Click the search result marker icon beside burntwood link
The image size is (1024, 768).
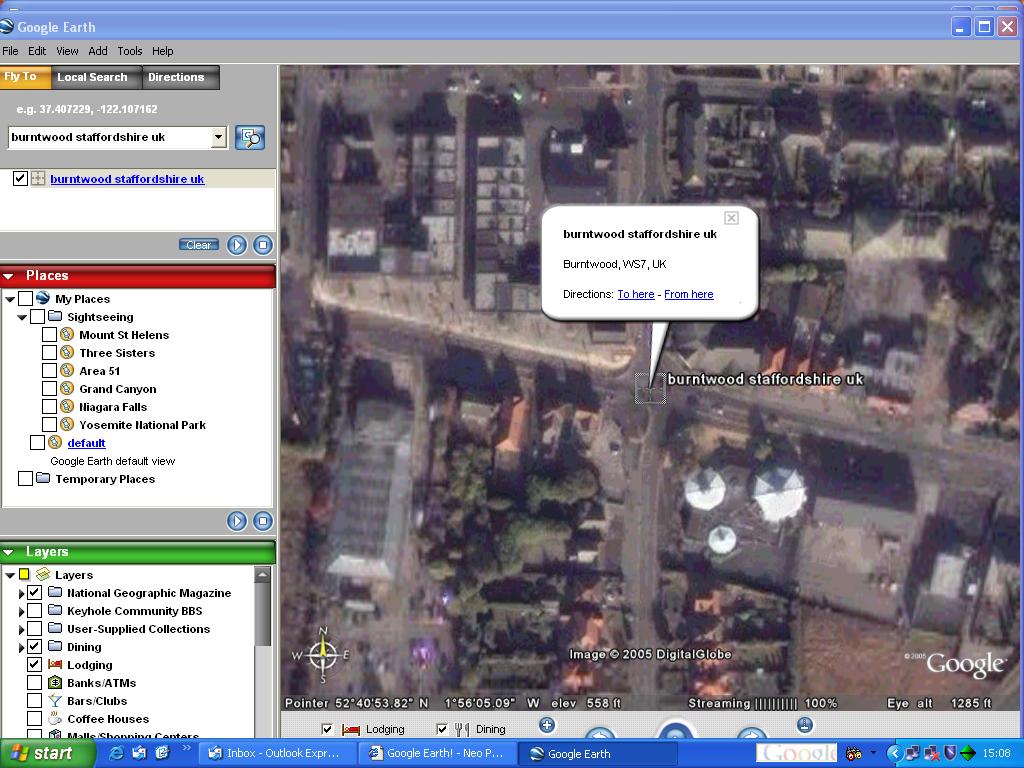(38, 178)
